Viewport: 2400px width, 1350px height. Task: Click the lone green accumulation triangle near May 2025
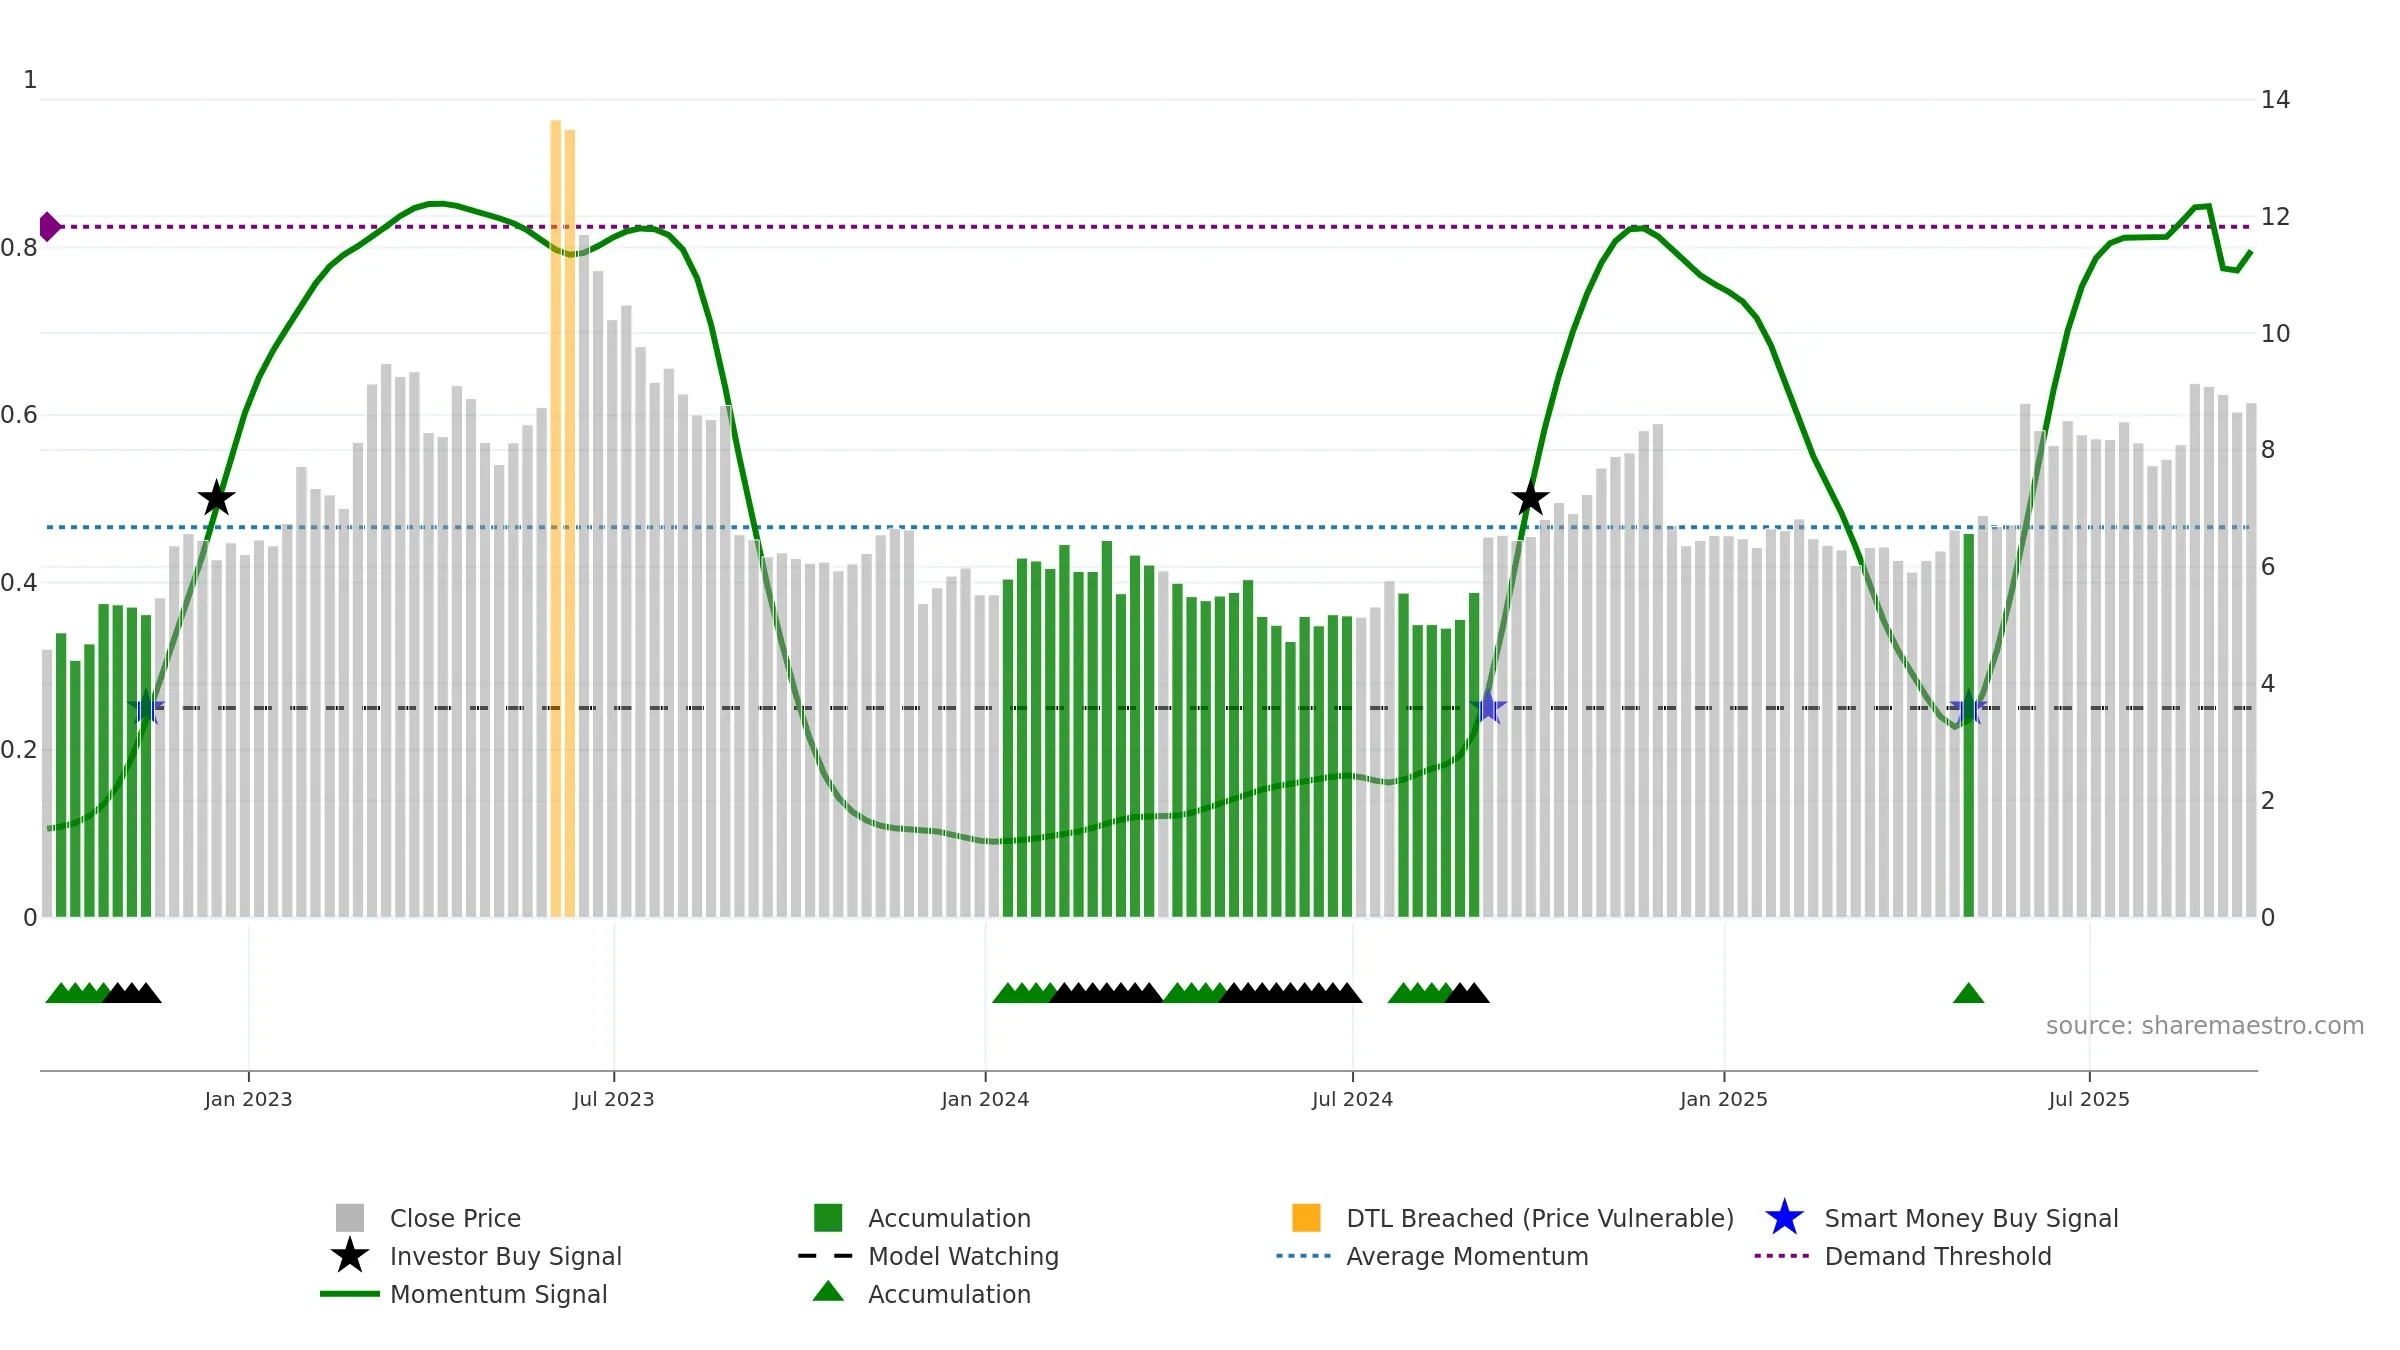pos(1968,994)
